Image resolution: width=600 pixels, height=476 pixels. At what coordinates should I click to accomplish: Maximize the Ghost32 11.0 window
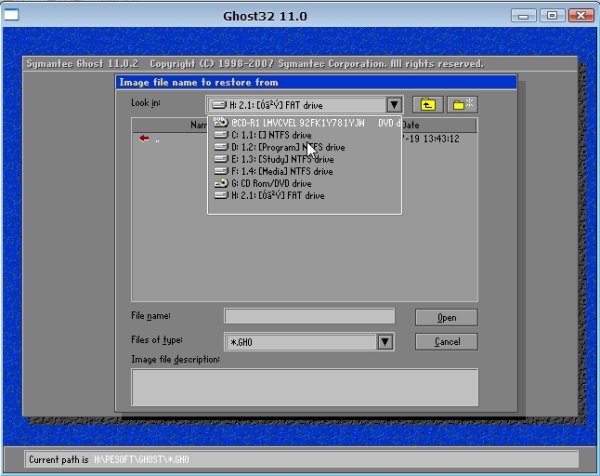[549, 16]
